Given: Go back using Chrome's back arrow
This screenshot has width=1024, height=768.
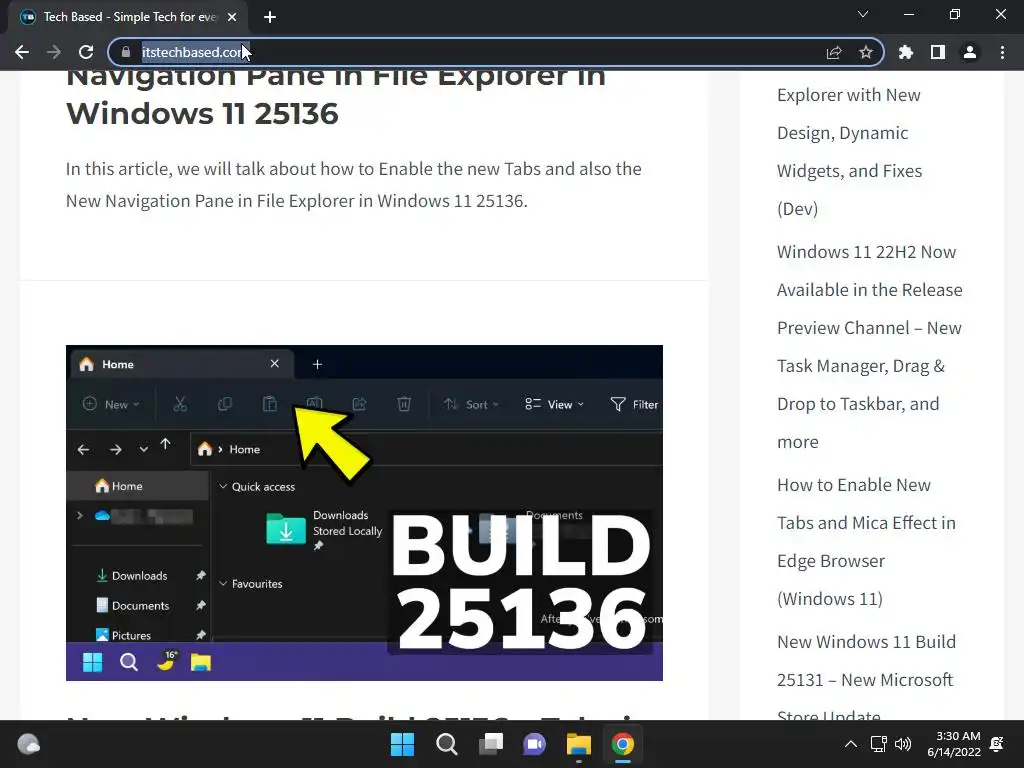Looking at the screenshot, I should coord(22,52).
